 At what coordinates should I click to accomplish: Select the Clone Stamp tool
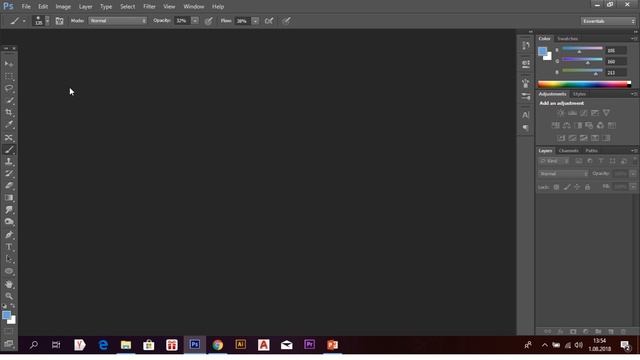point(9,162)
